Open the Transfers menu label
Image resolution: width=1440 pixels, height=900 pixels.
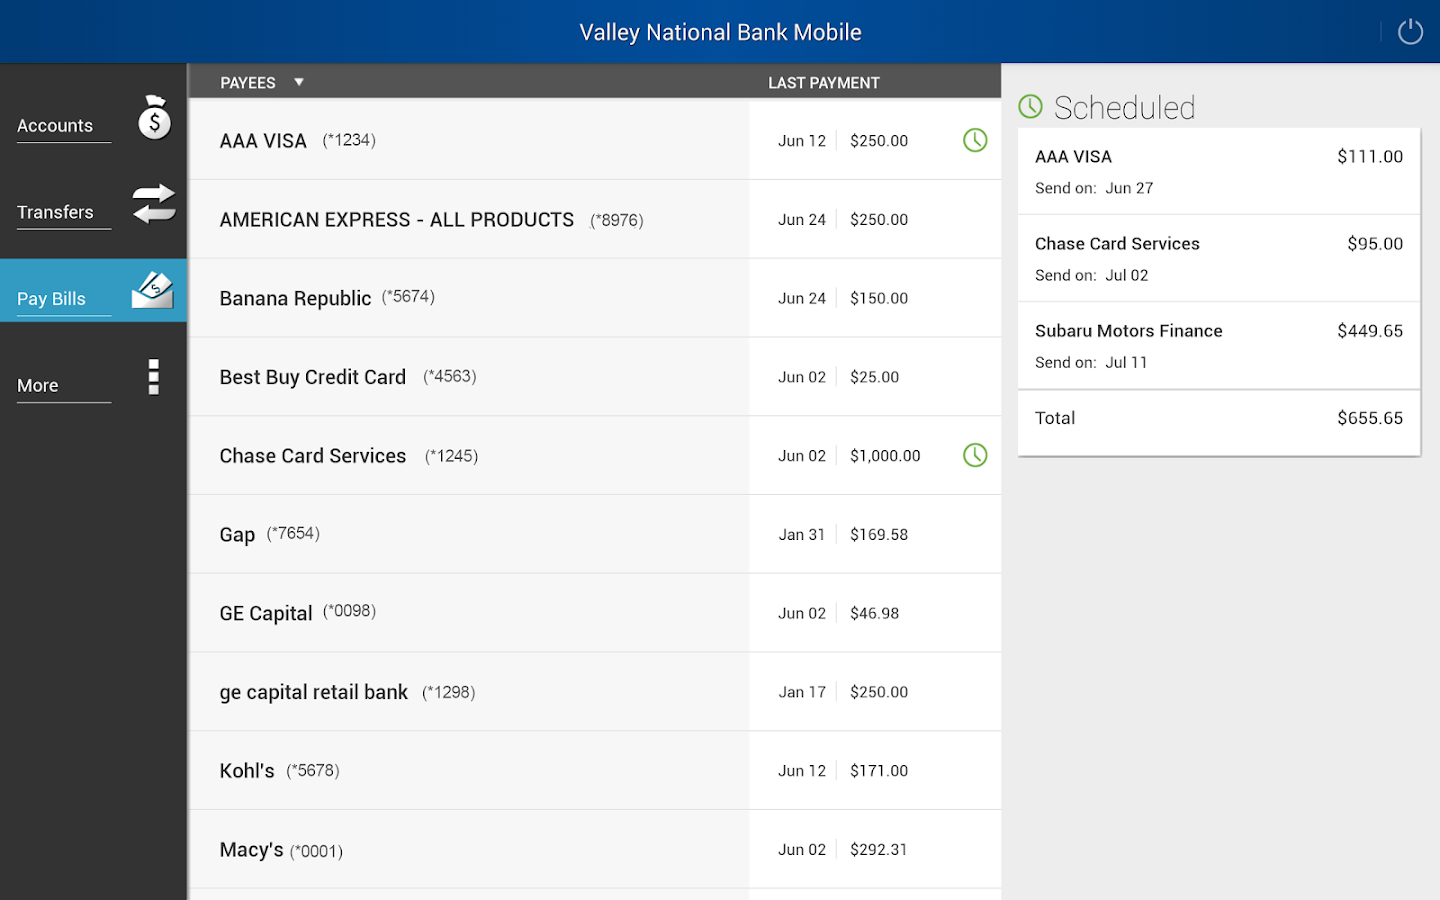click(55, 212)
